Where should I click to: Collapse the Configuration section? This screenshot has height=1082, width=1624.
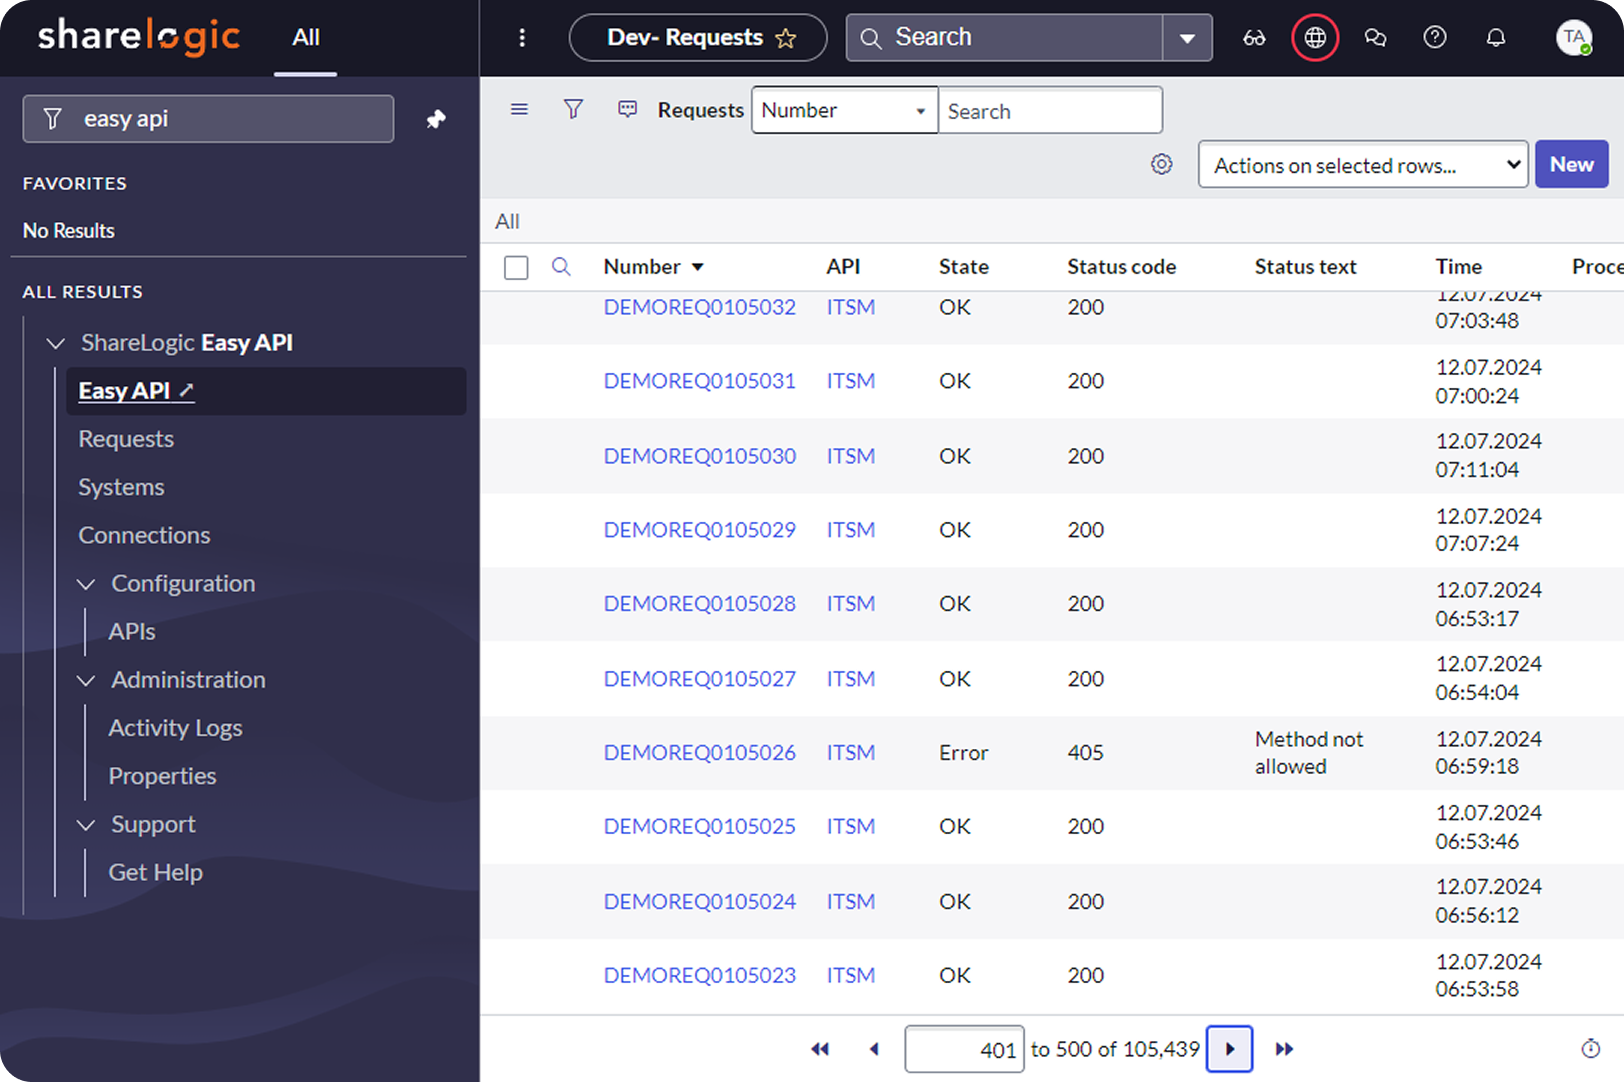coord(87,584)
